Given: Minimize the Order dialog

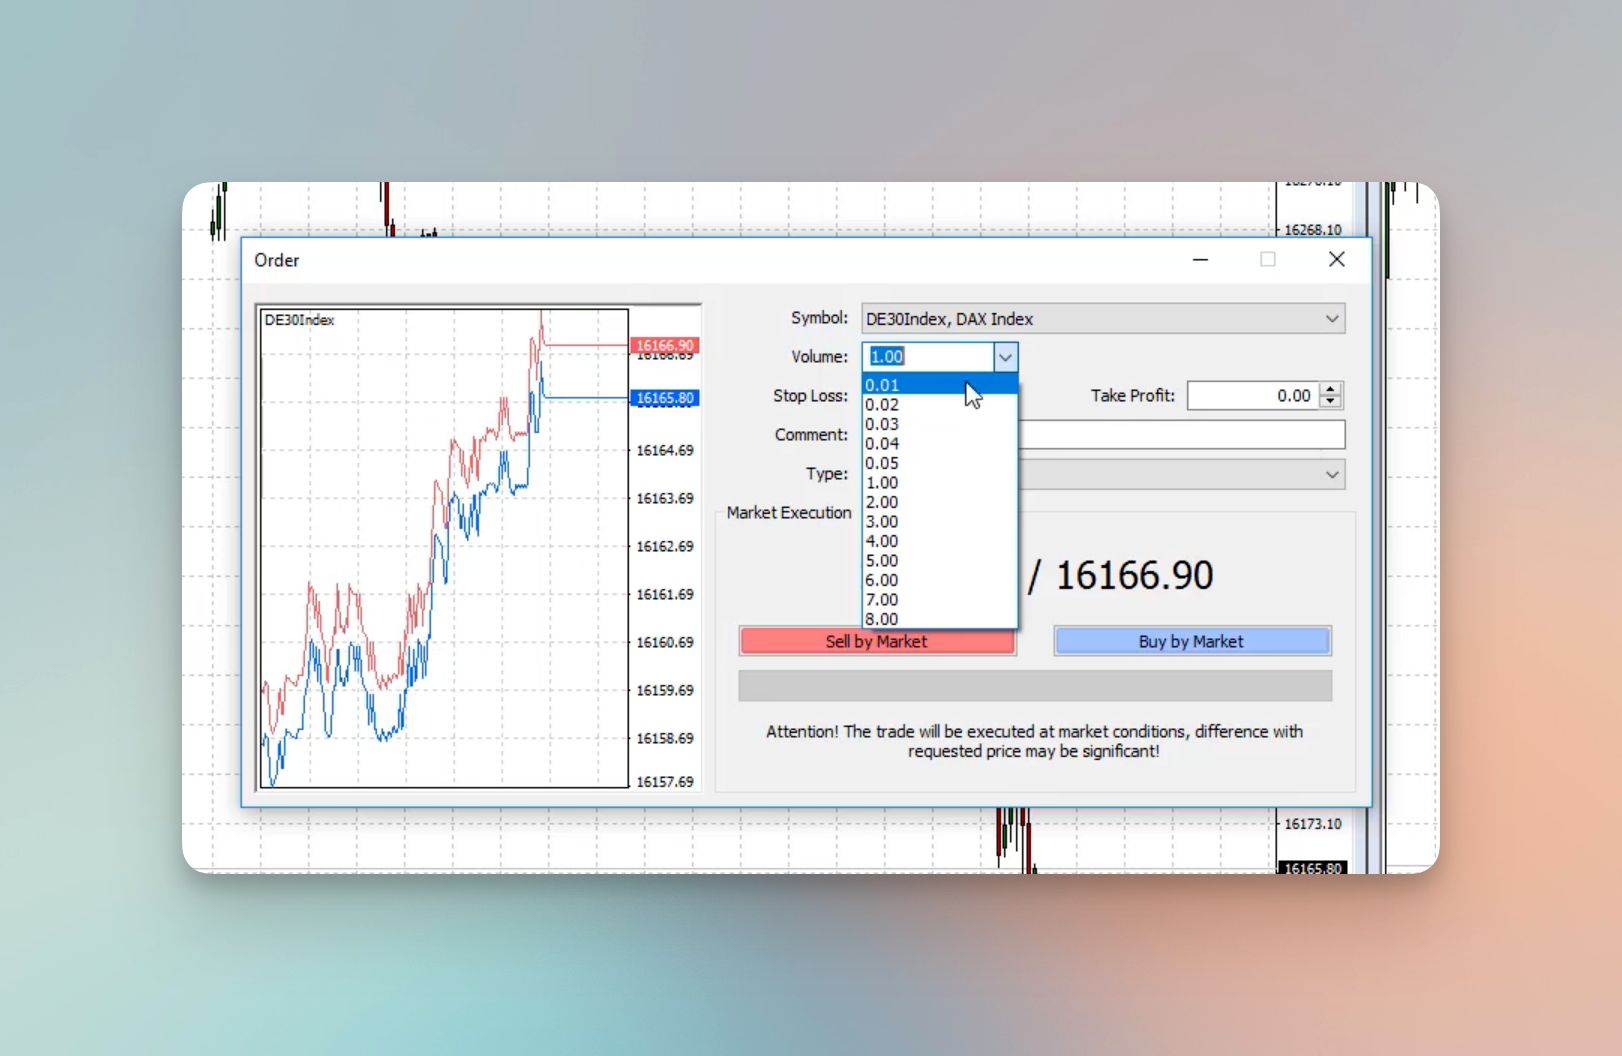Looking at the screenshot, I should (1200, 260).
